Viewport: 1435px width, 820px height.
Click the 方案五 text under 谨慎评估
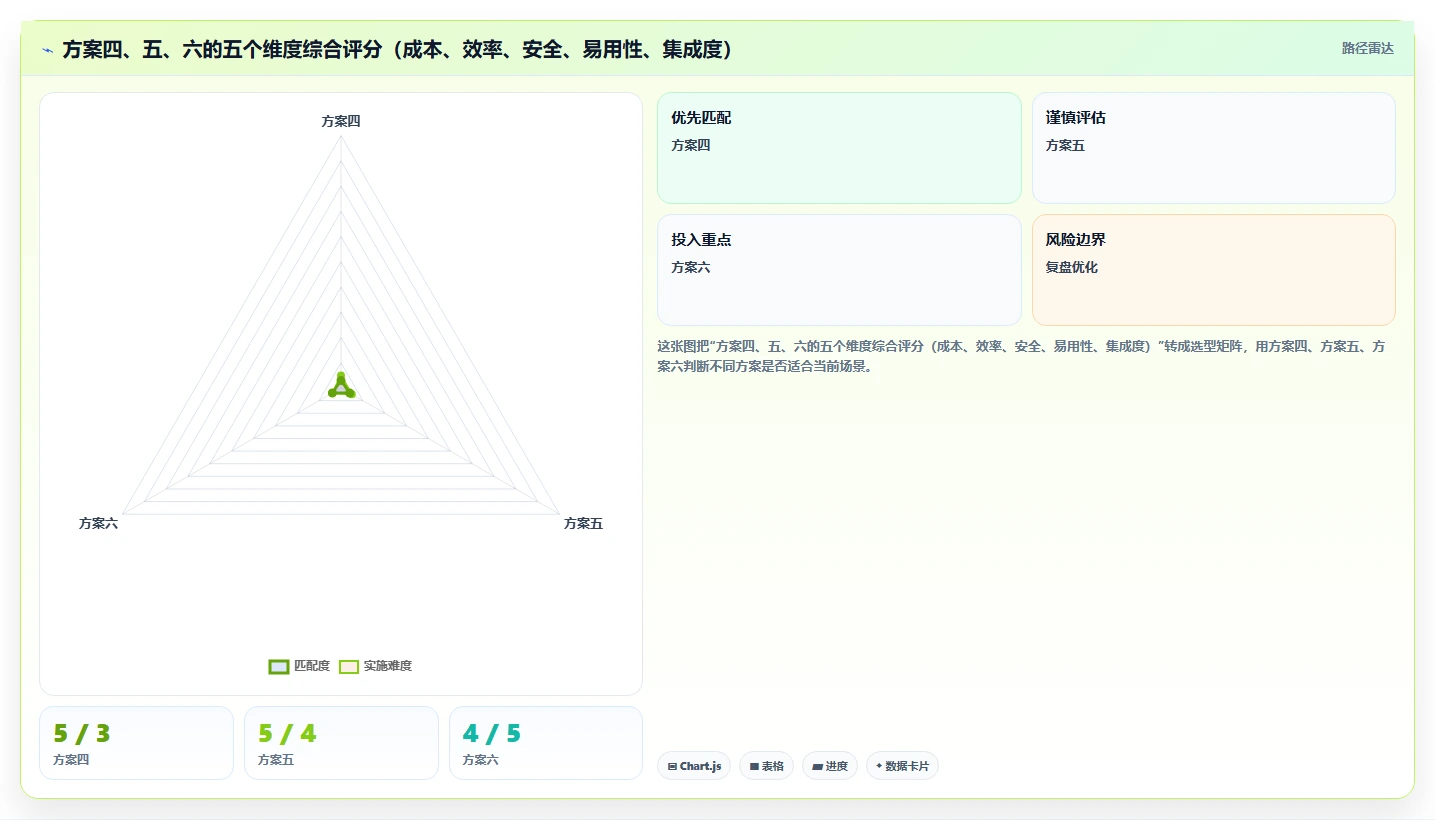pos(1065,145)
